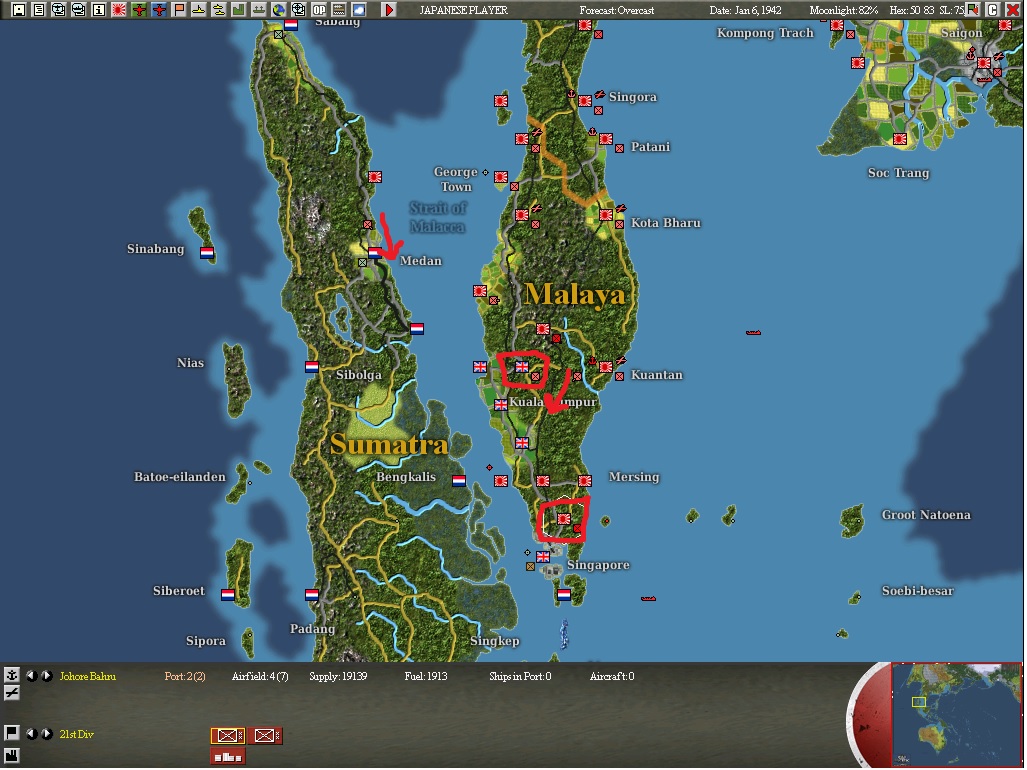Go to next base beside Johore Bahru
The image size is (1027, 770).
click(x=47, y=676)
